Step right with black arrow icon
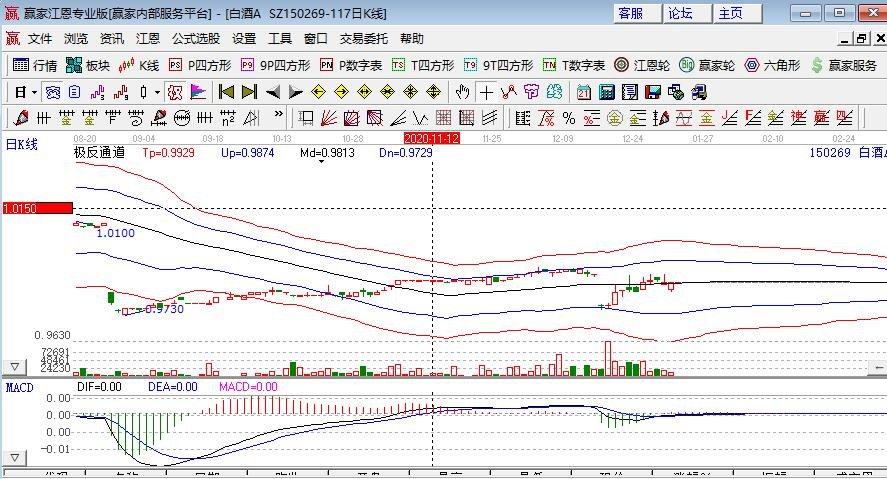Screen dimensions: 887x479 pyautogui.click(x=295, y=92)
